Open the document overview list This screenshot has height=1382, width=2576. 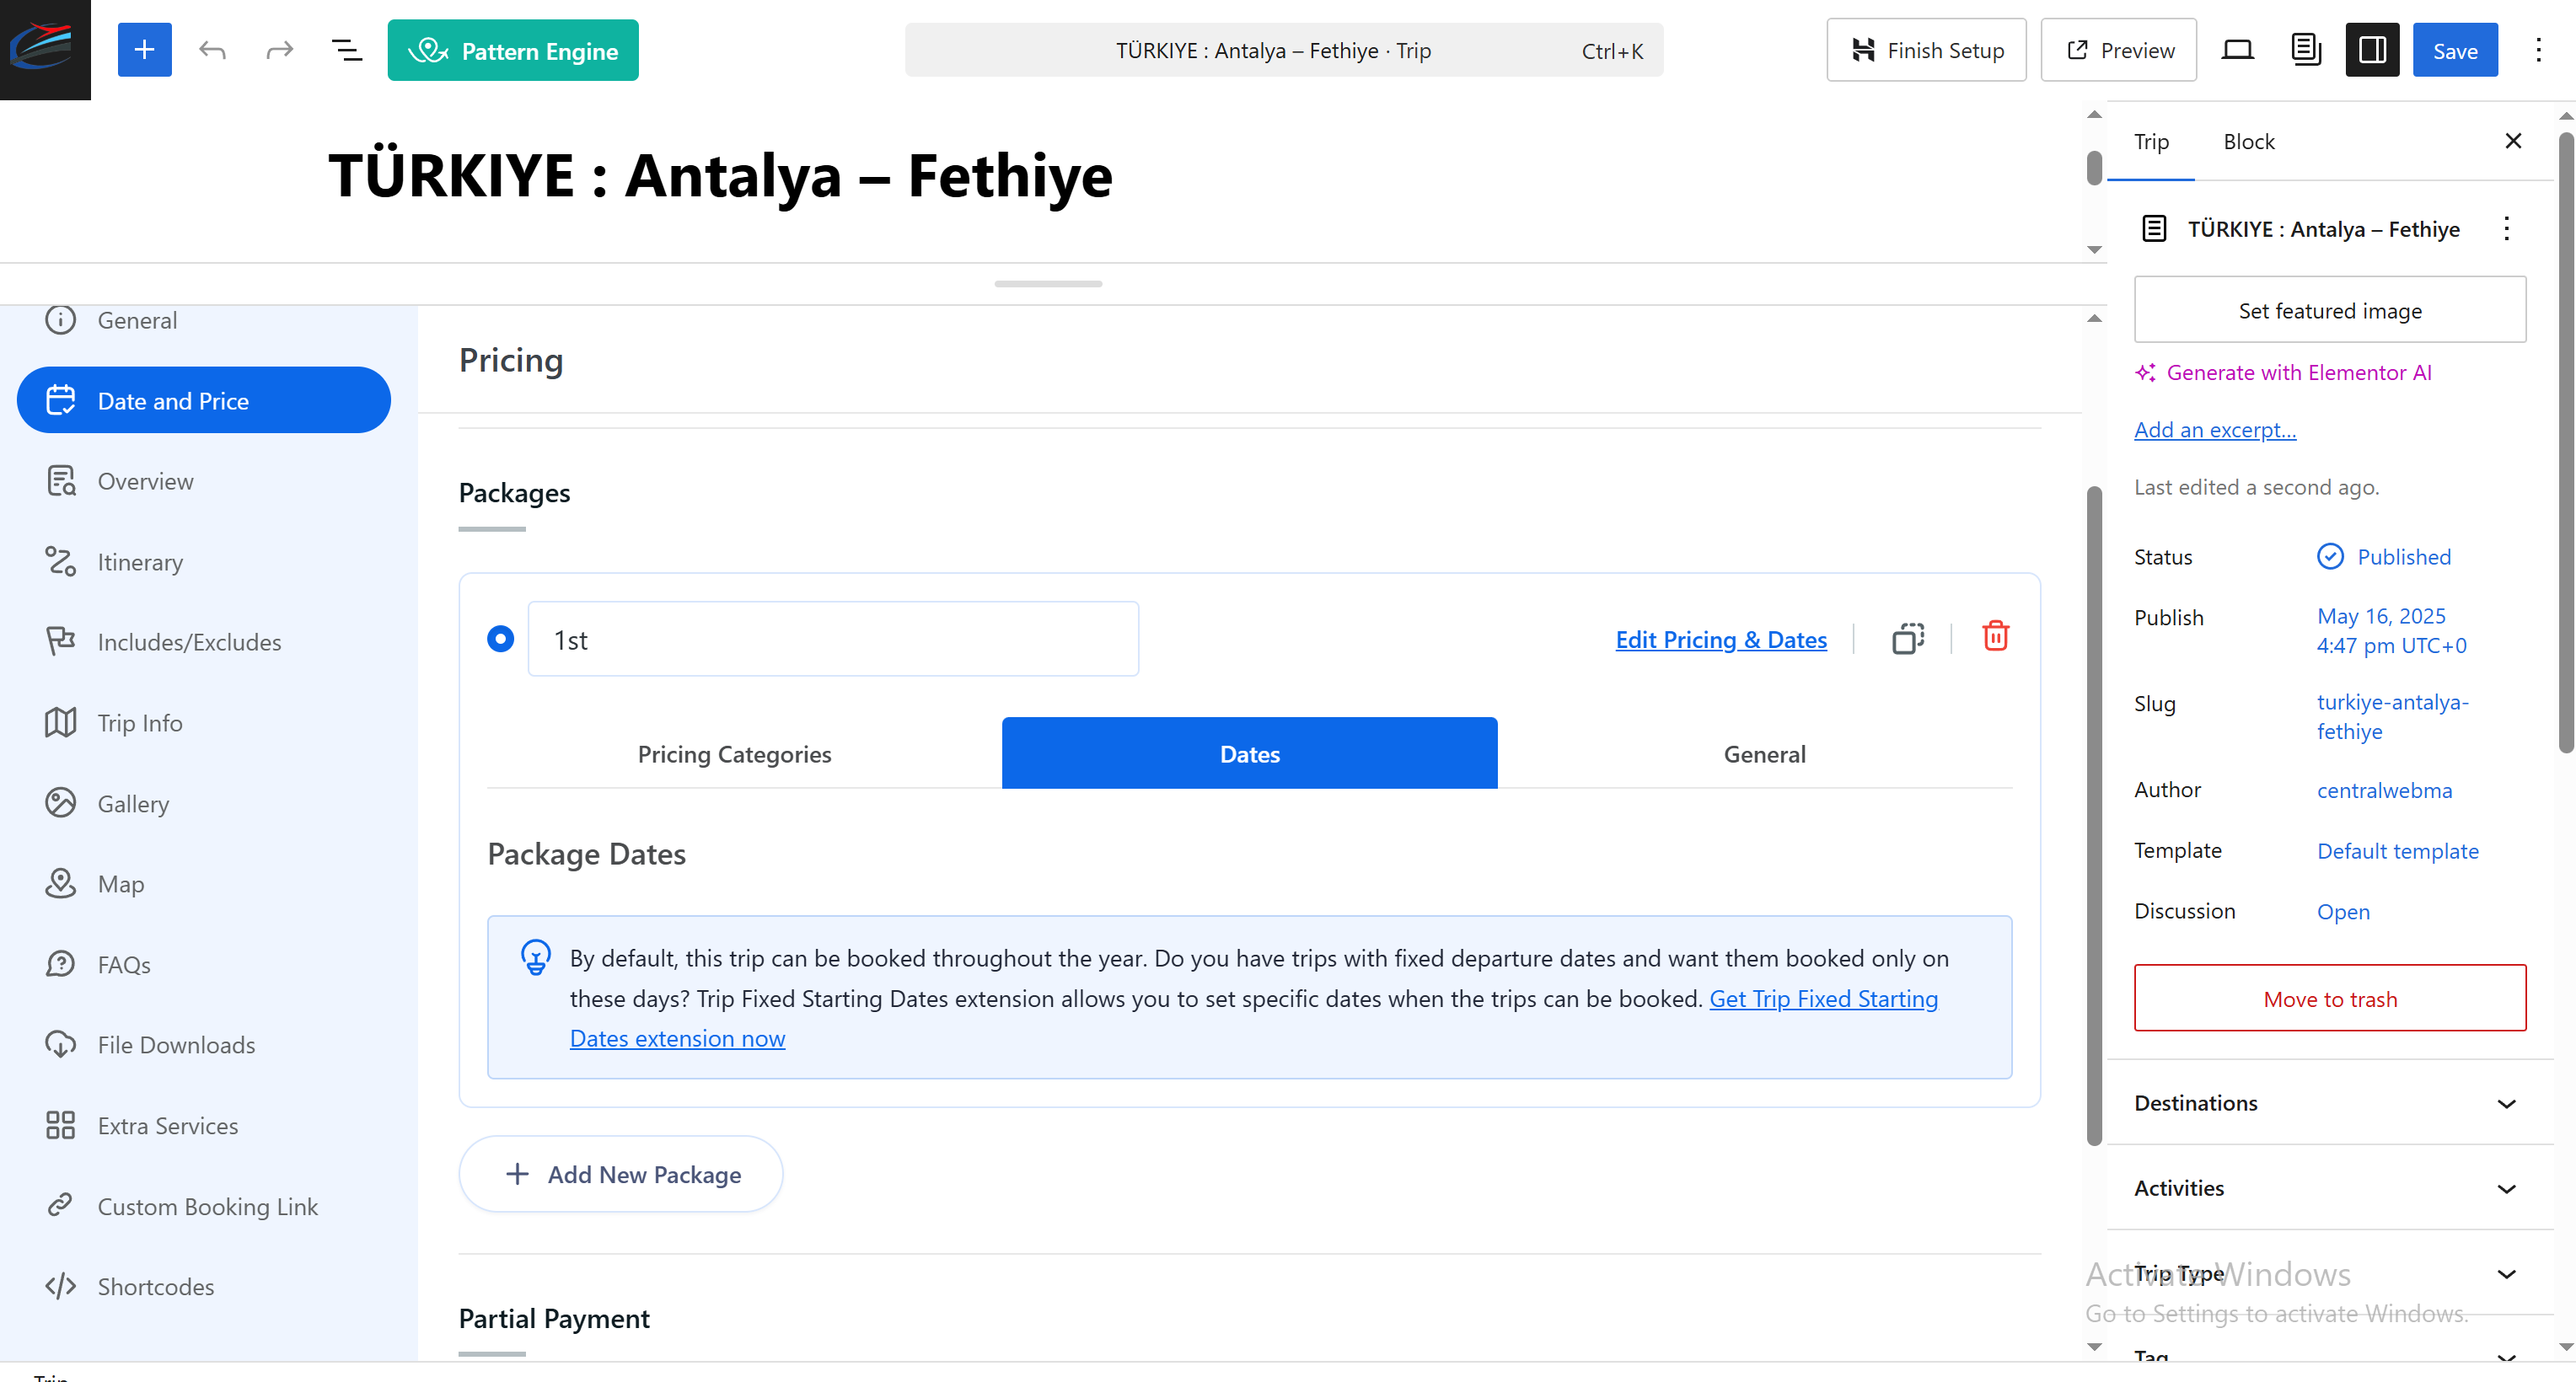pos(346,50)
